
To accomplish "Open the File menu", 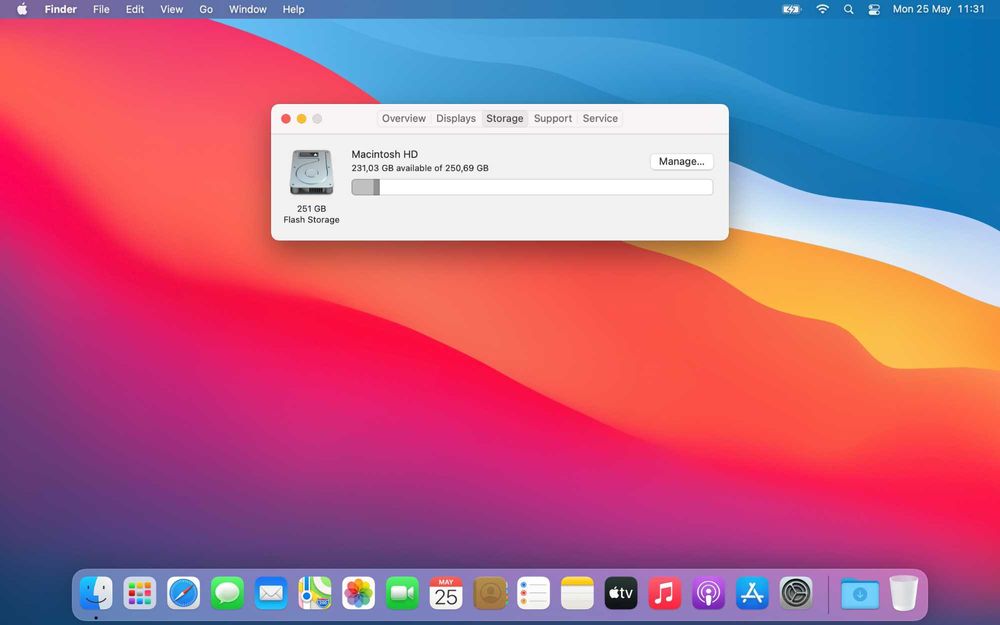I will pos(101,9).
